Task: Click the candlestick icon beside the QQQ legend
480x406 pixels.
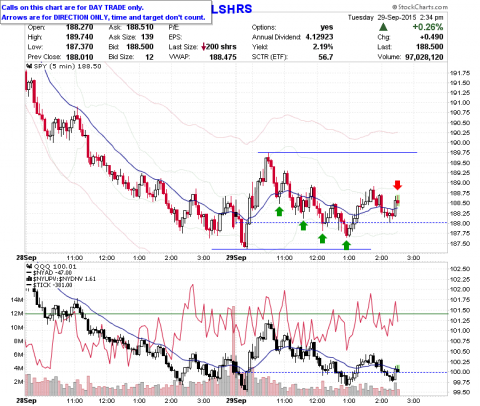Action: (x=30, y=267)
